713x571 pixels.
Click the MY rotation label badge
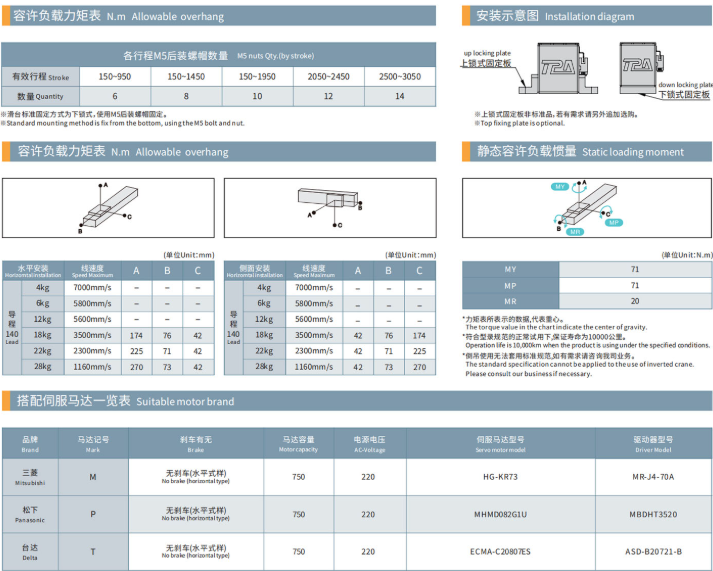[x=560, y=186]
